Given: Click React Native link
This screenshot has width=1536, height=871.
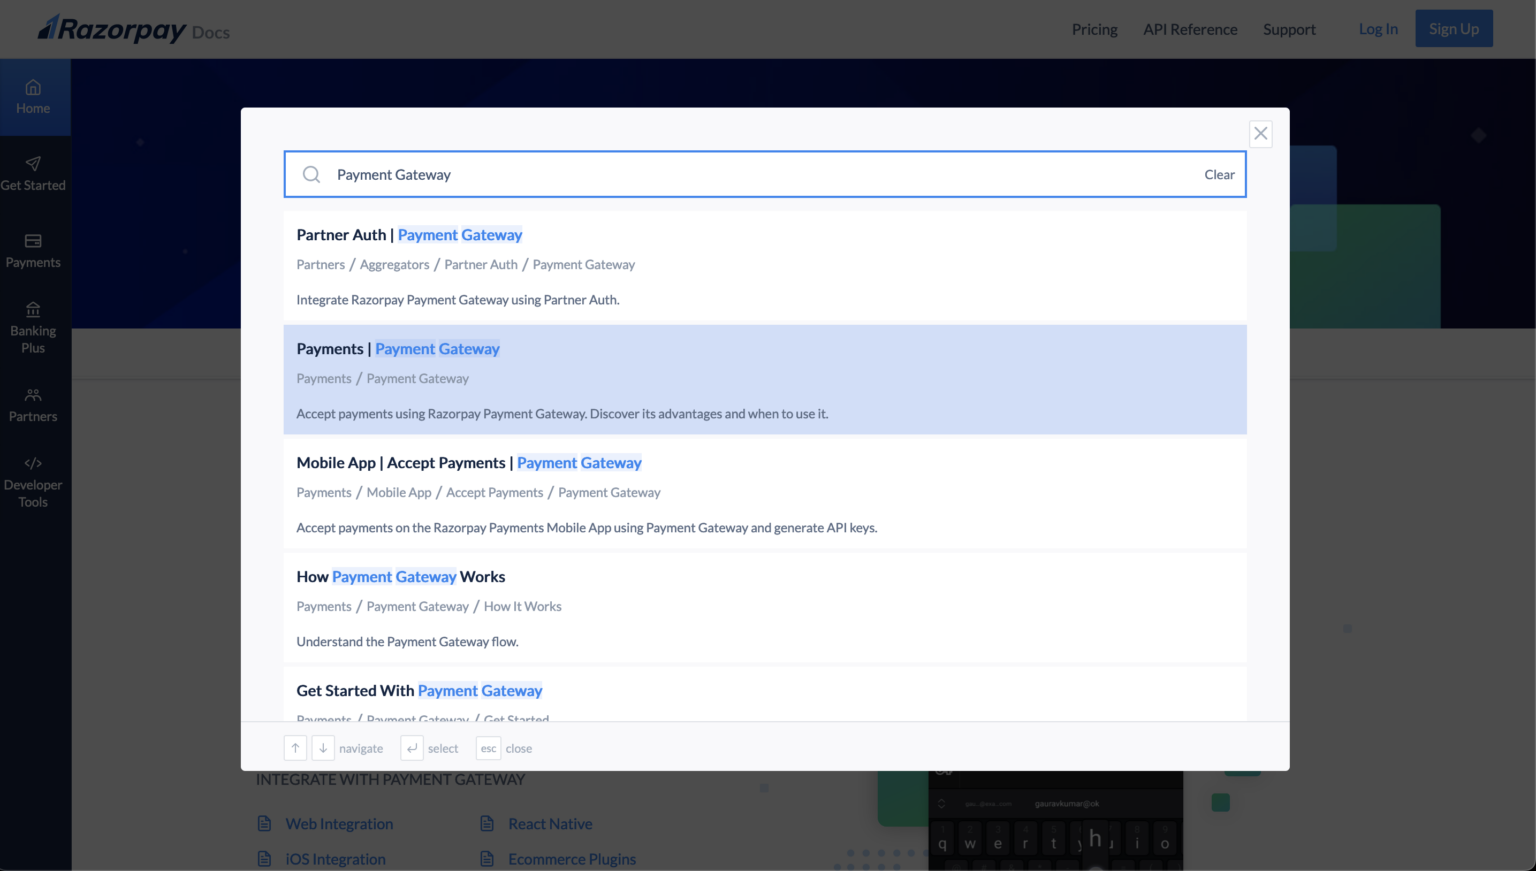Looking at the screenshot, I should 550,823.
